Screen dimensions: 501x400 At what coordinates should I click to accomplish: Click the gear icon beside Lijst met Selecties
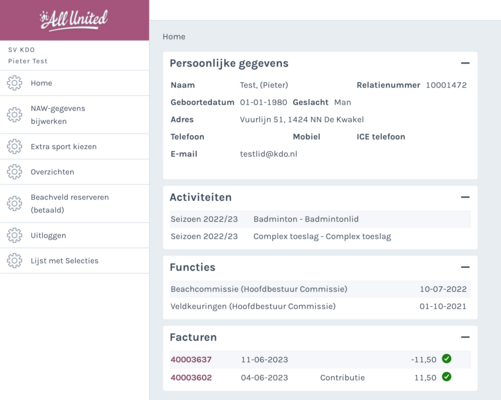click(x=14, y=261)
